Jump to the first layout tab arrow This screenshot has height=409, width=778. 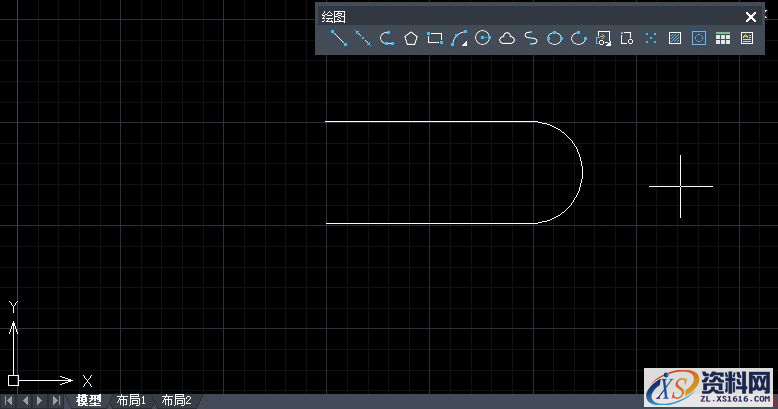click(10, 401)
